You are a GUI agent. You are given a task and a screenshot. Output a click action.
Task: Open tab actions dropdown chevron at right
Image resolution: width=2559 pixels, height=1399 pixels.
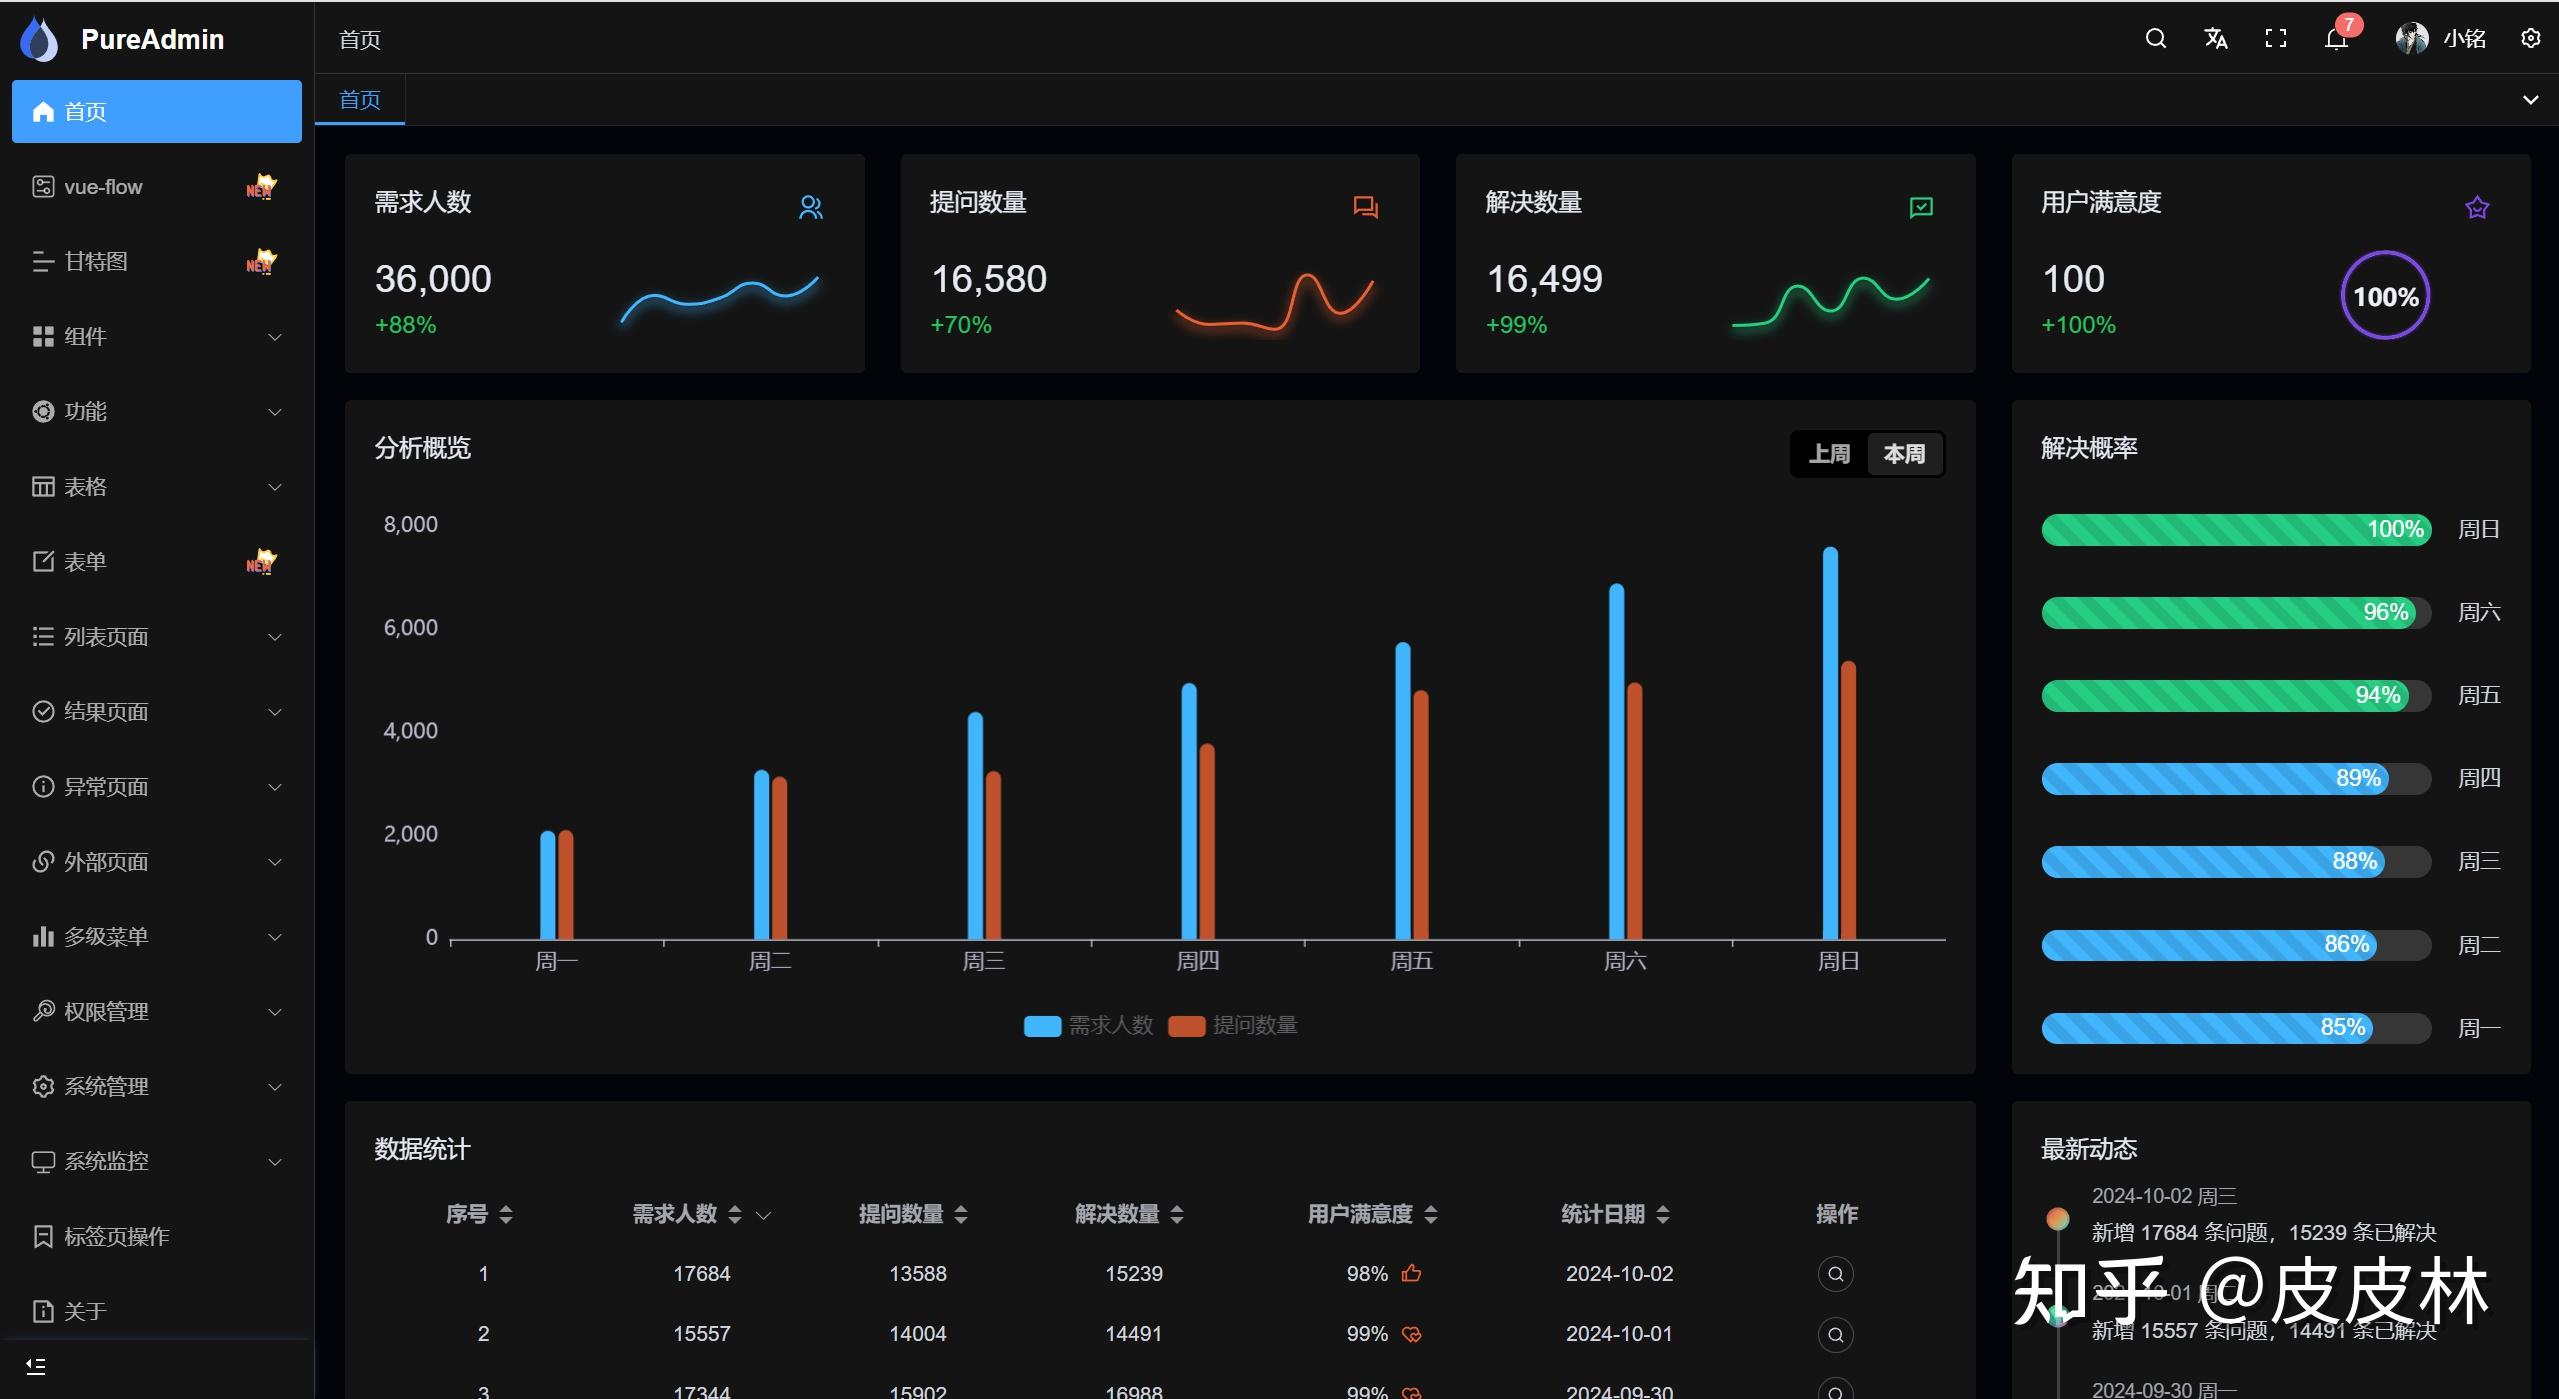click(2530, 100)
